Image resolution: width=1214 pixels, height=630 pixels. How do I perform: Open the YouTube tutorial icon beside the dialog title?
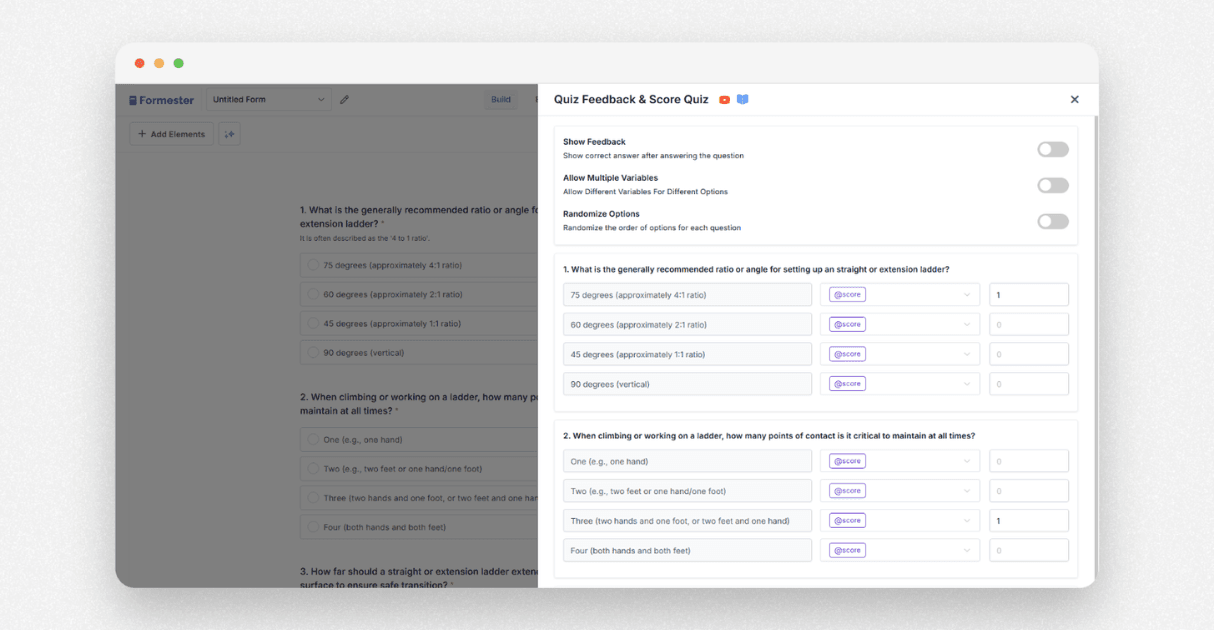[724, 99]
